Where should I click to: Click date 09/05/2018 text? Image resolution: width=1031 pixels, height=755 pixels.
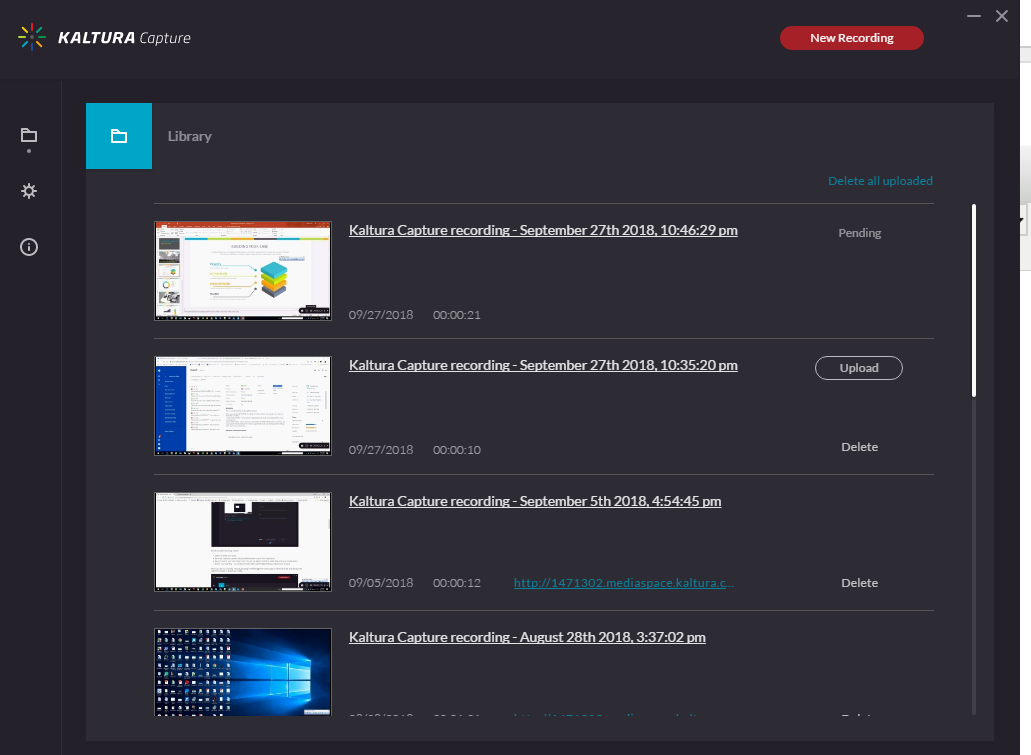point(381,583)
